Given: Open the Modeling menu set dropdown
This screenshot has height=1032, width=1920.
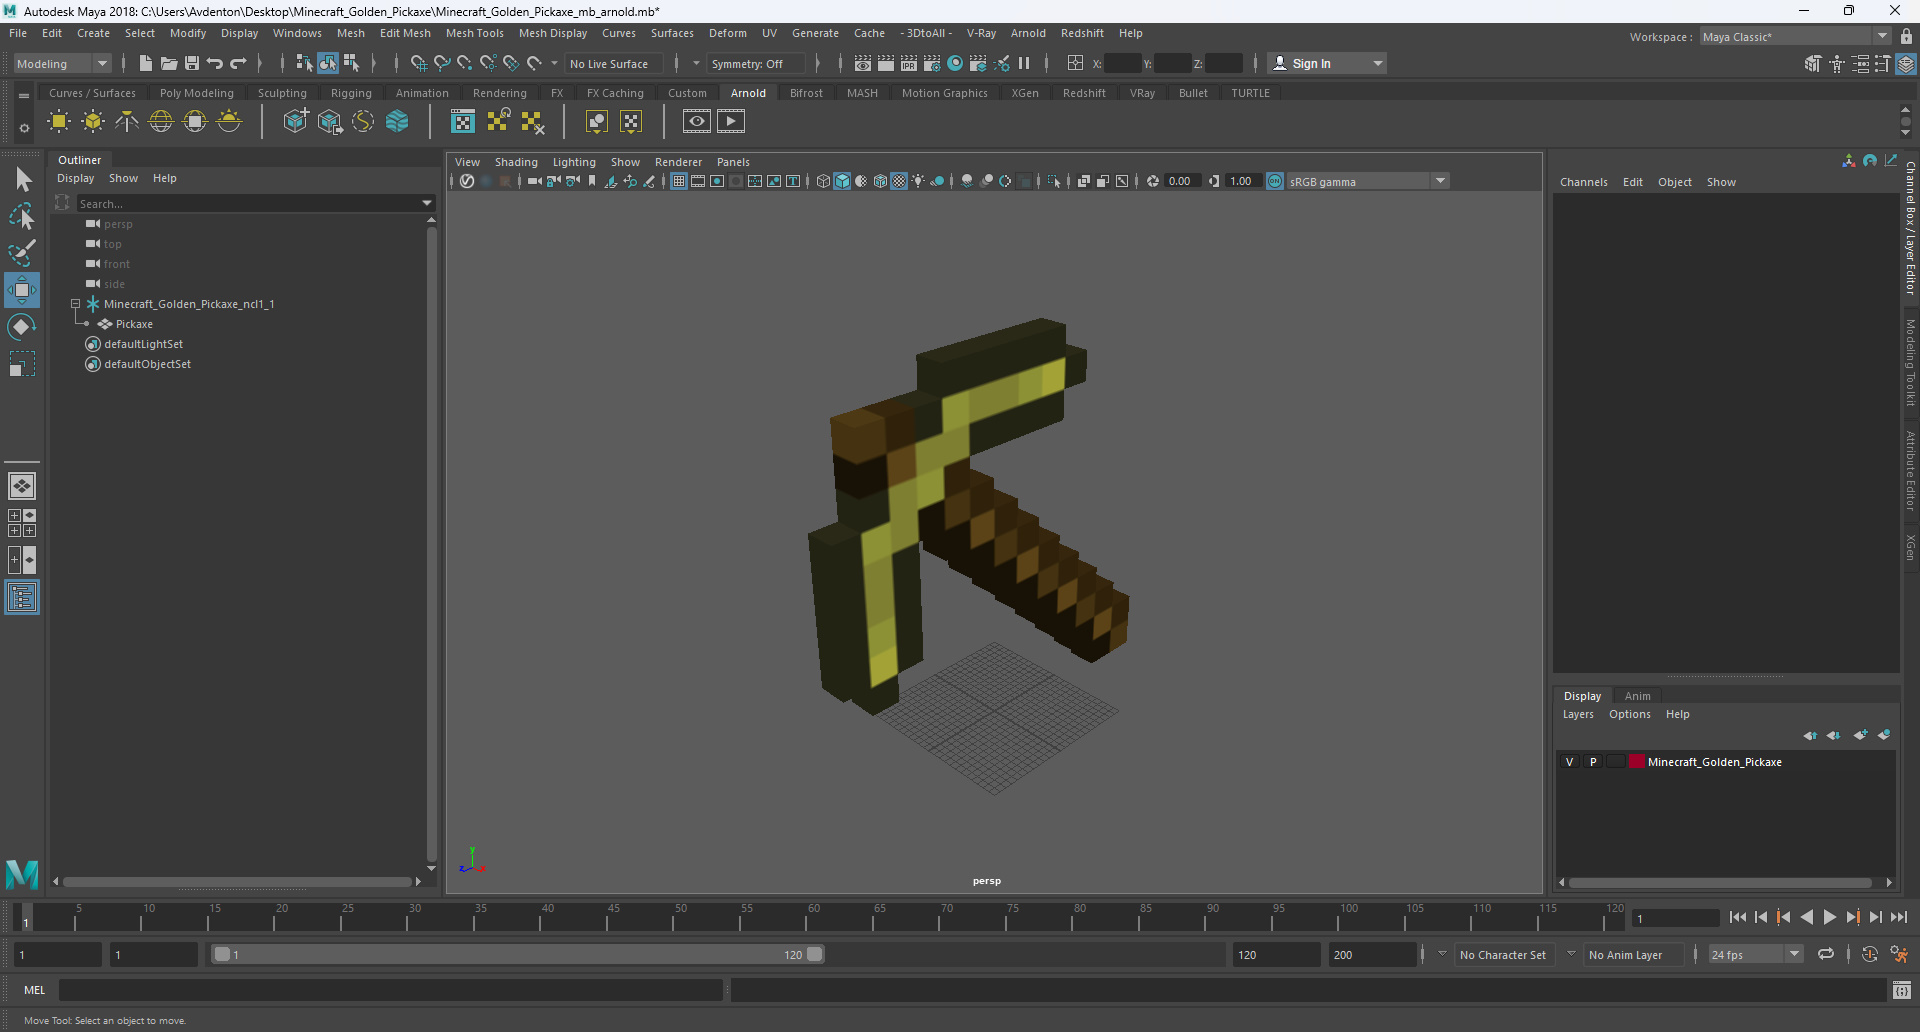Looking at the screenshot, I should pos(62,64).
